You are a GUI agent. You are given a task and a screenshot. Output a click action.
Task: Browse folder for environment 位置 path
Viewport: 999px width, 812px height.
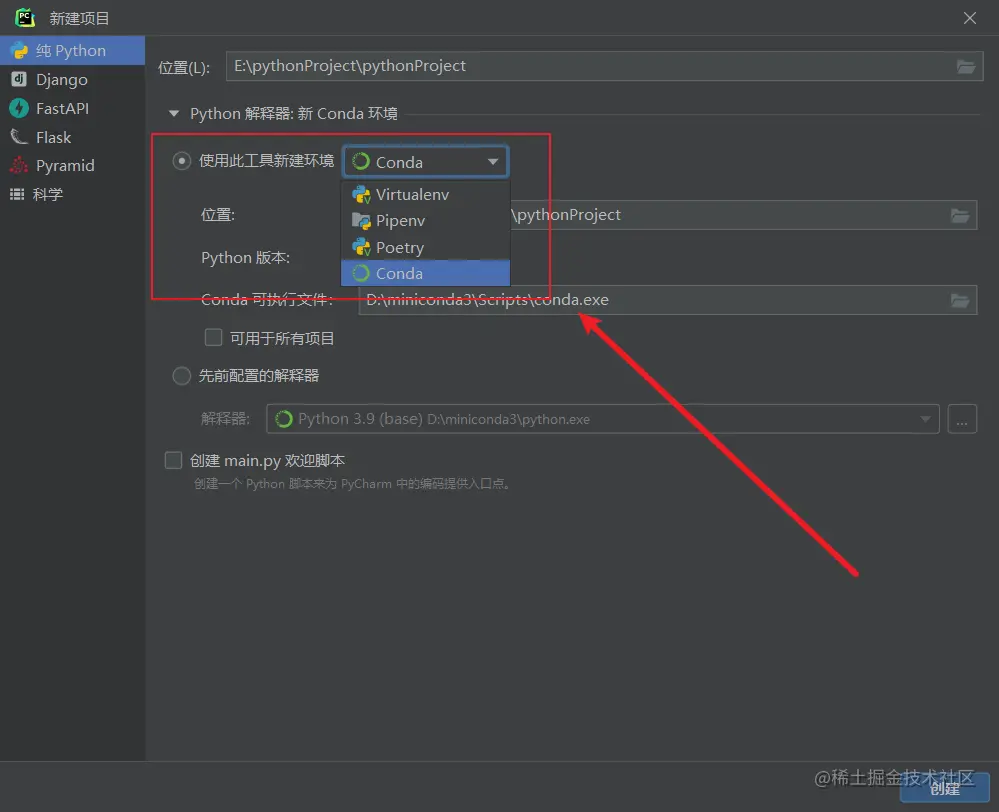click(960, 215)
